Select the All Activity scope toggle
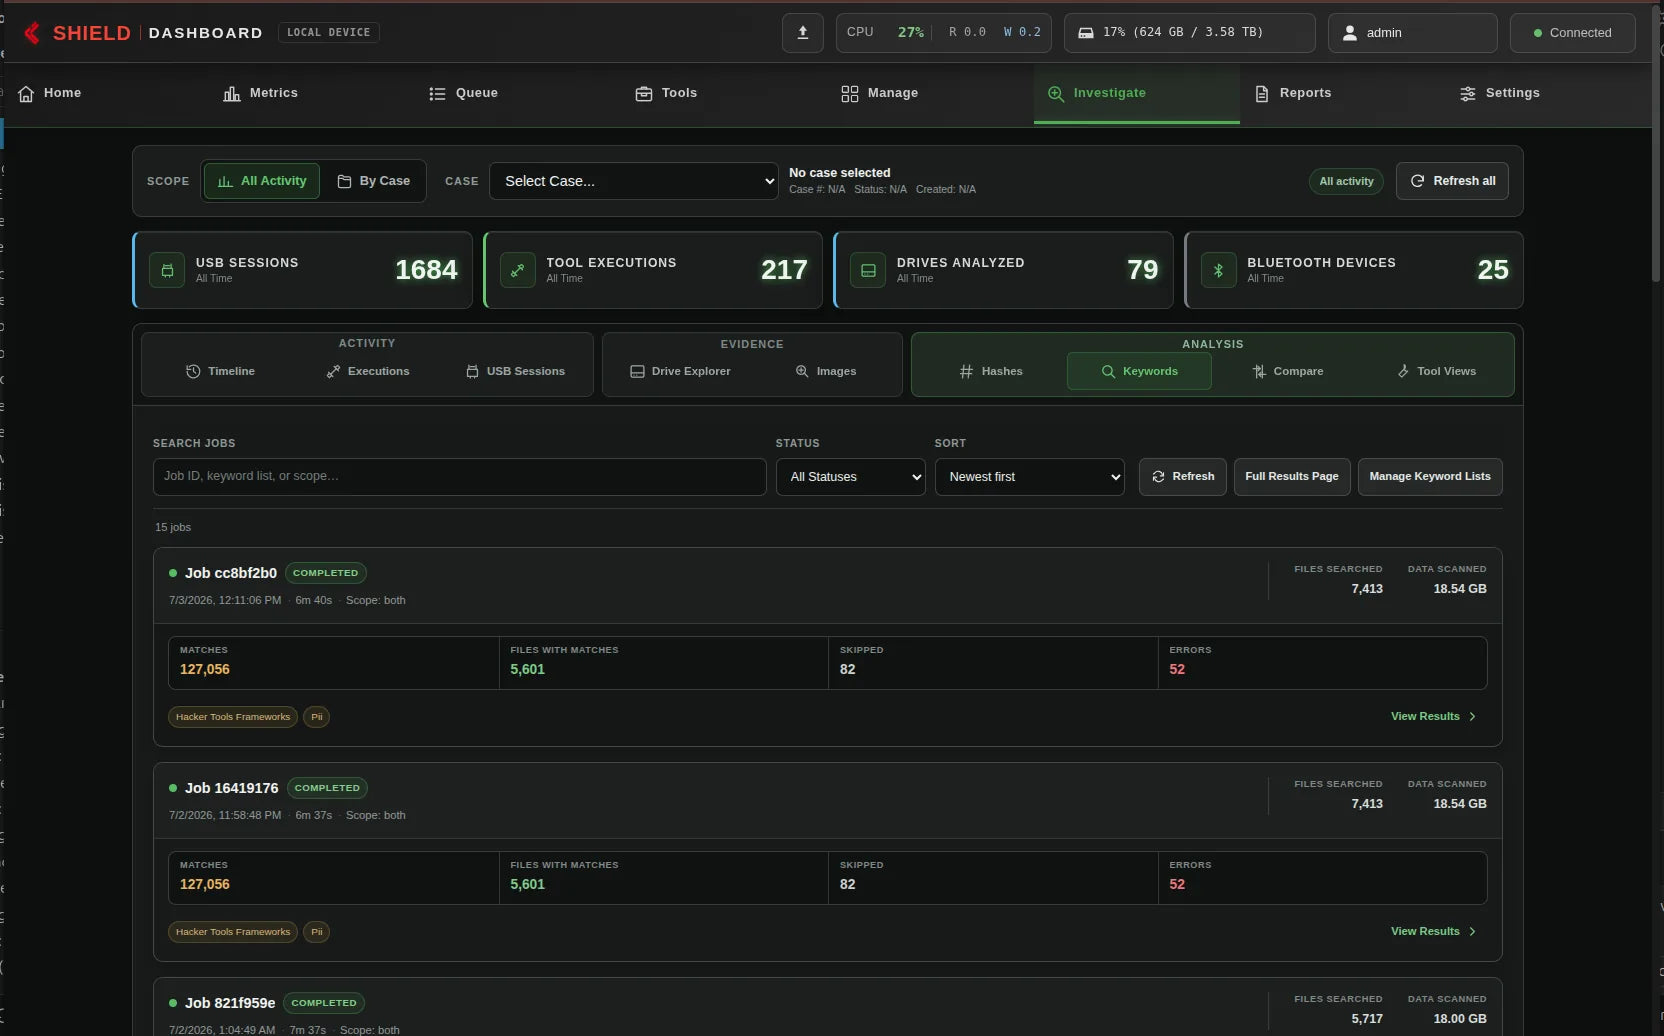1664x1036 pixels. pyautogui.click(x=262, y=181)
